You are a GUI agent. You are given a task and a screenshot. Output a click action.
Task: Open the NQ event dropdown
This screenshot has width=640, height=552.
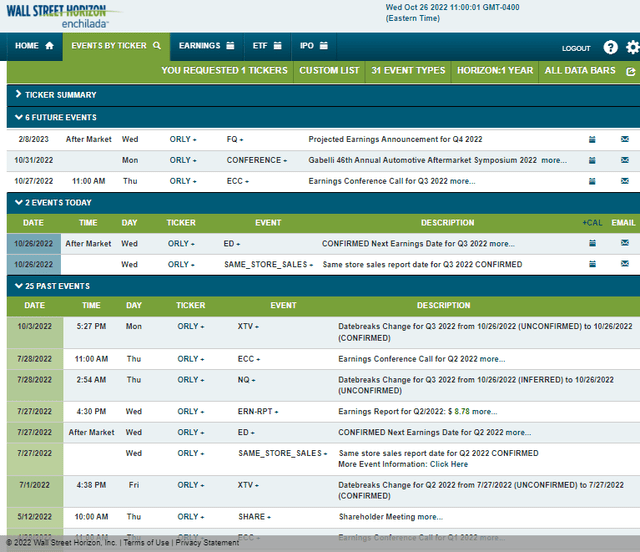(247, 380)
